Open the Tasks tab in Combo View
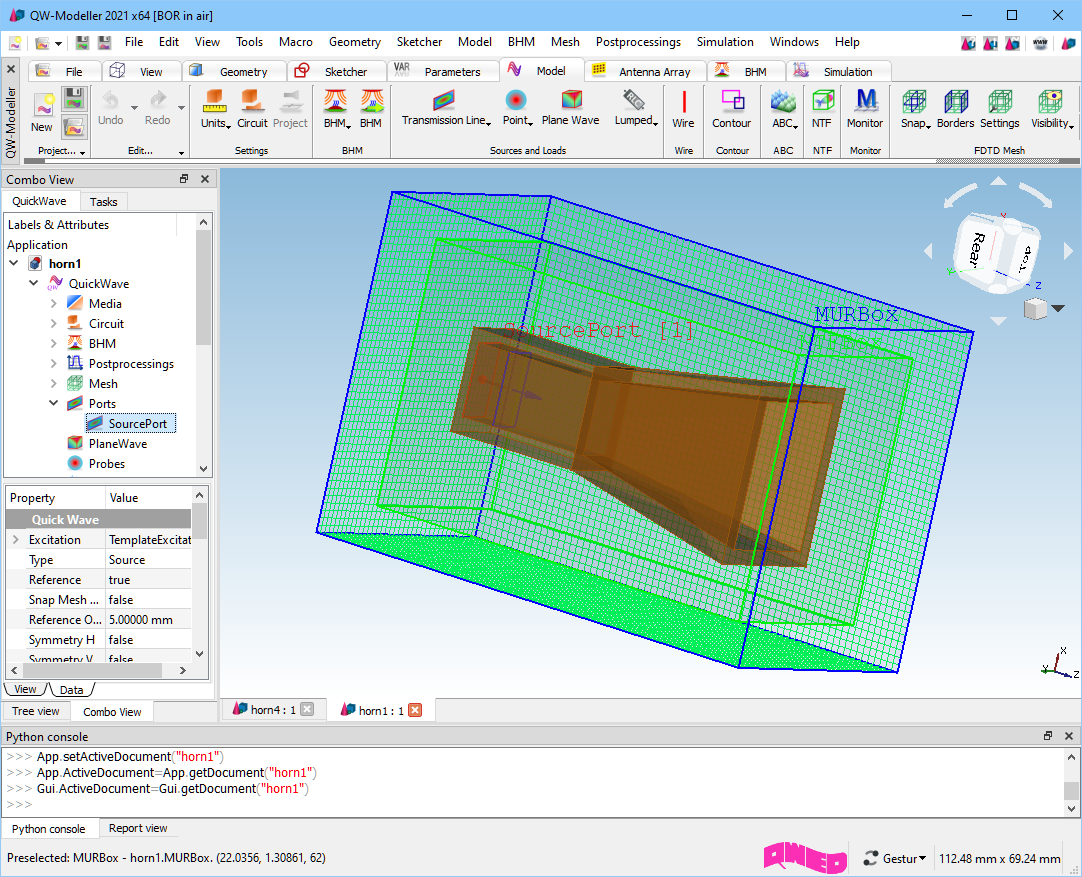This screenshot has height=877, width=1082. [104, 201]
